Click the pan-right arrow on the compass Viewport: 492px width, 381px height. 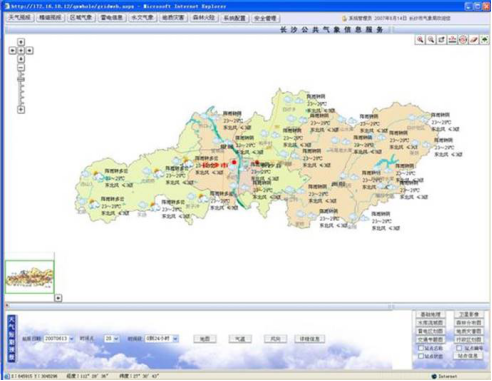tap(30, 50)
